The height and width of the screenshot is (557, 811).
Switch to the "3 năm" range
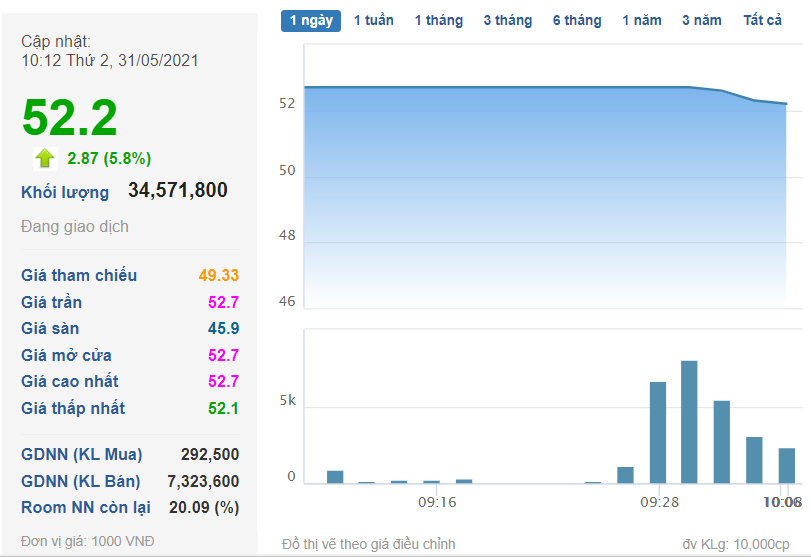(x=702, y=20)
